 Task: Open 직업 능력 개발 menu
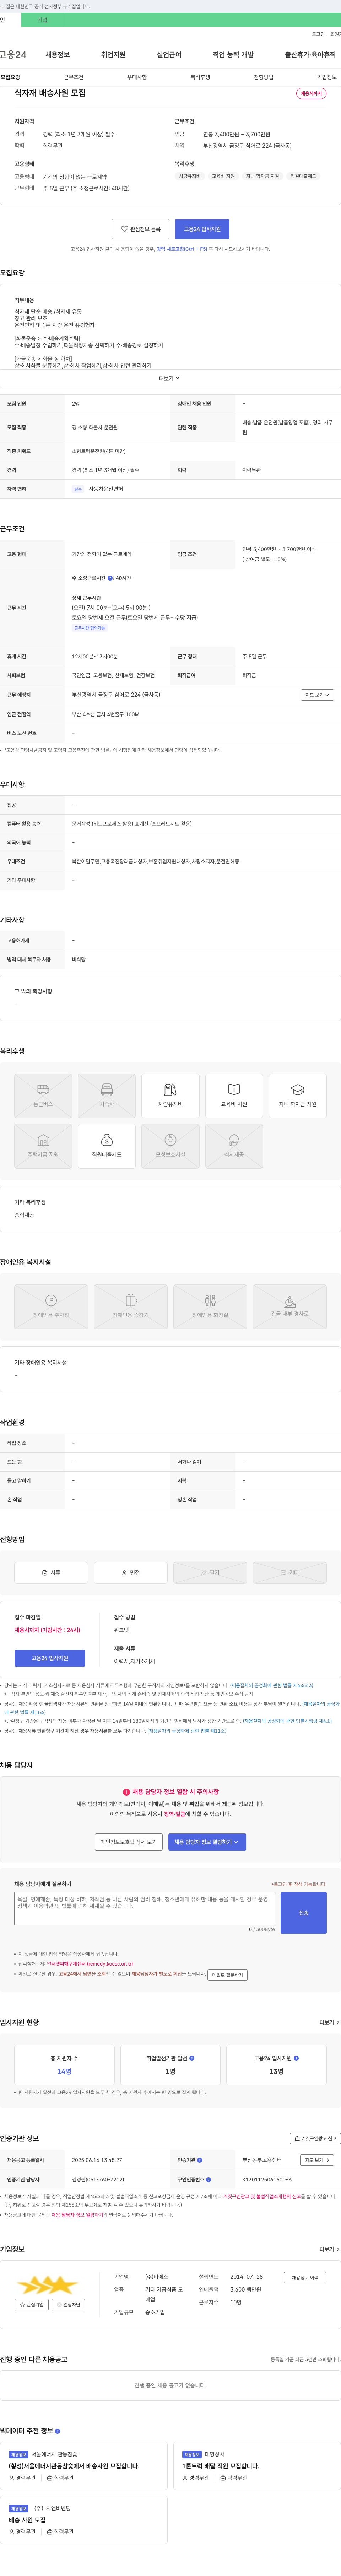coord(233,55)
